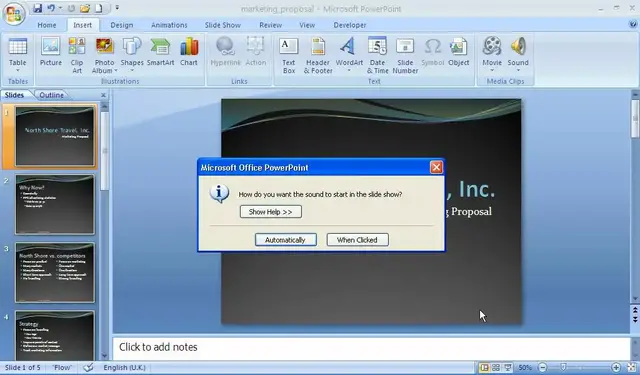Start slide show view from status bar
Screen dimensions: 640x375
[x=508, y=367]
